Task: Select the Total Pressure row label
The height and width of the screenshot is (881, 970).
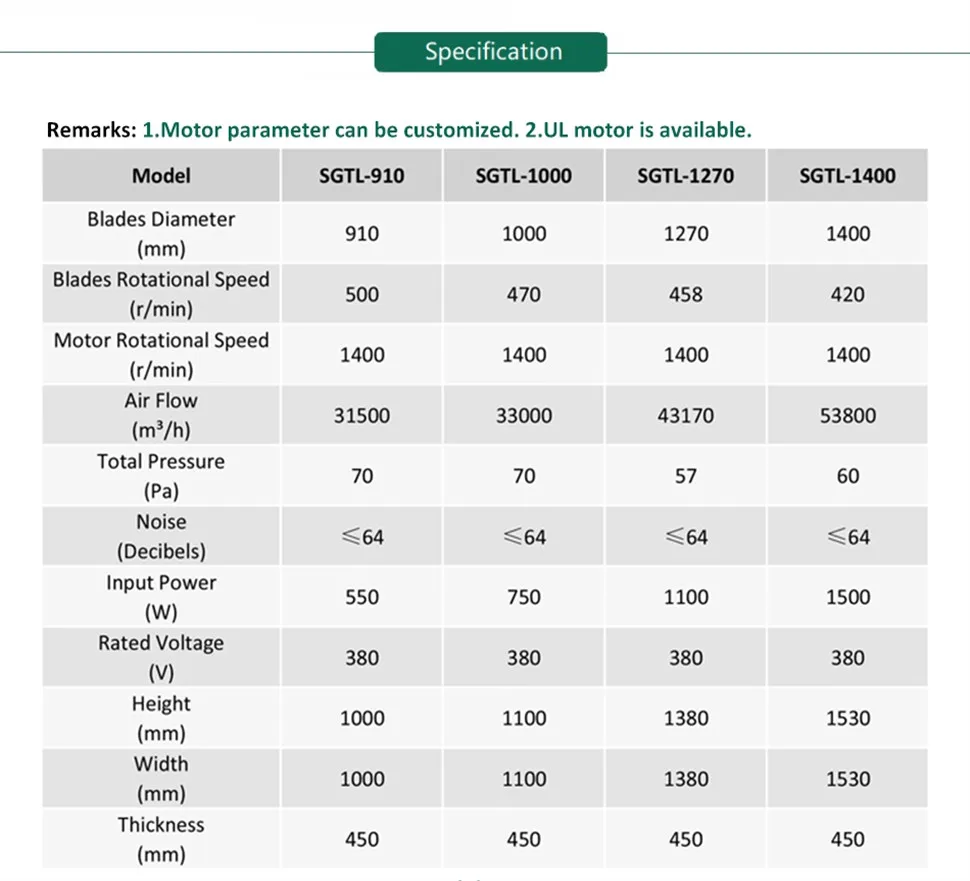Action: pos(161,476)
